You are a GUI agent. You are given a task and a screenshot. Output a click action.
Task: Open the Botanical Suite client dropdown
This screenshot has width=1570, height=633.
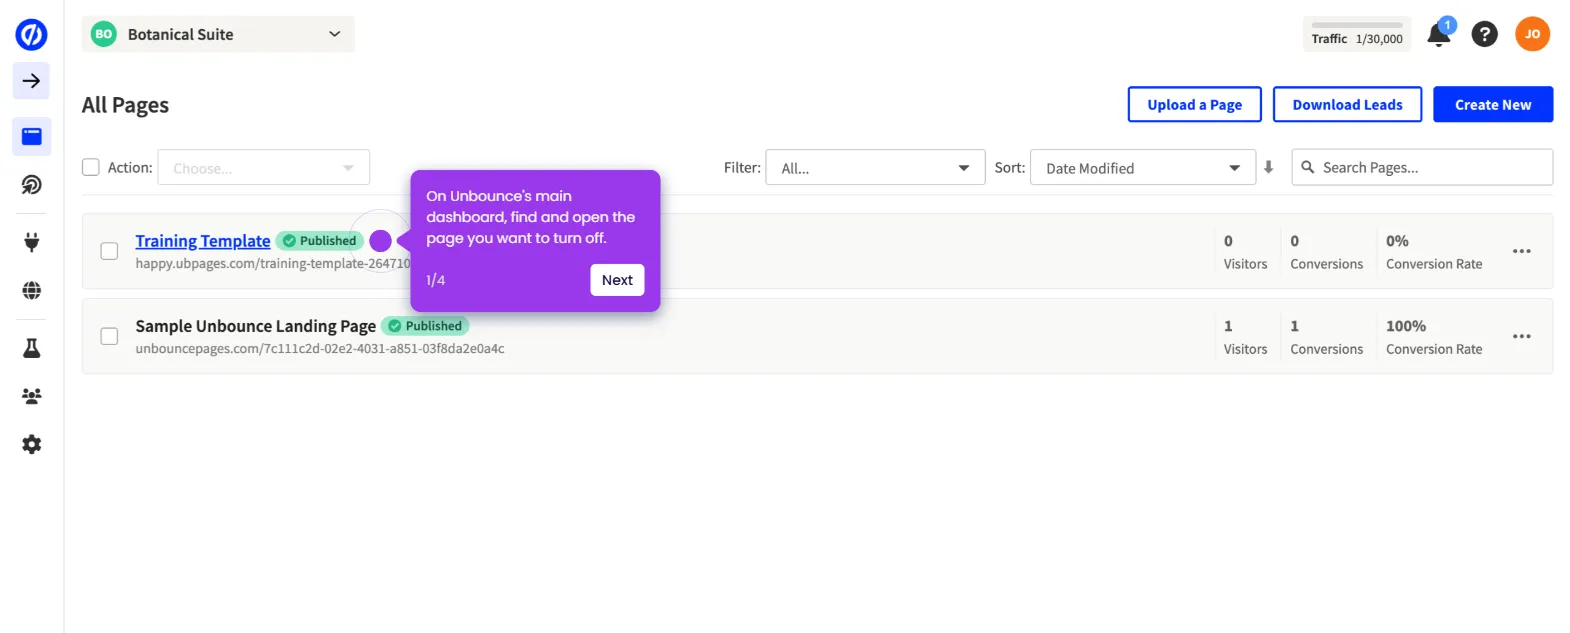coord(218,34)
